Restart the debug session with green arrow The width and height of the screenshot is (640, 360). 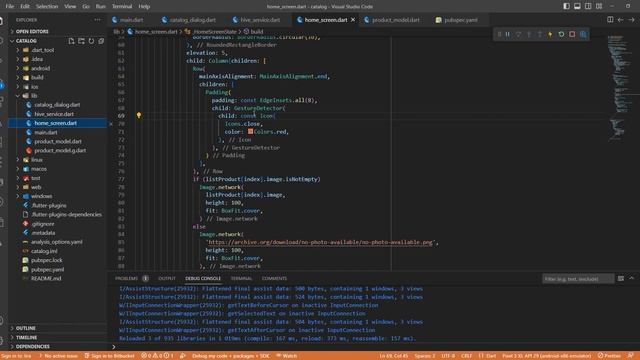[561, 34]
